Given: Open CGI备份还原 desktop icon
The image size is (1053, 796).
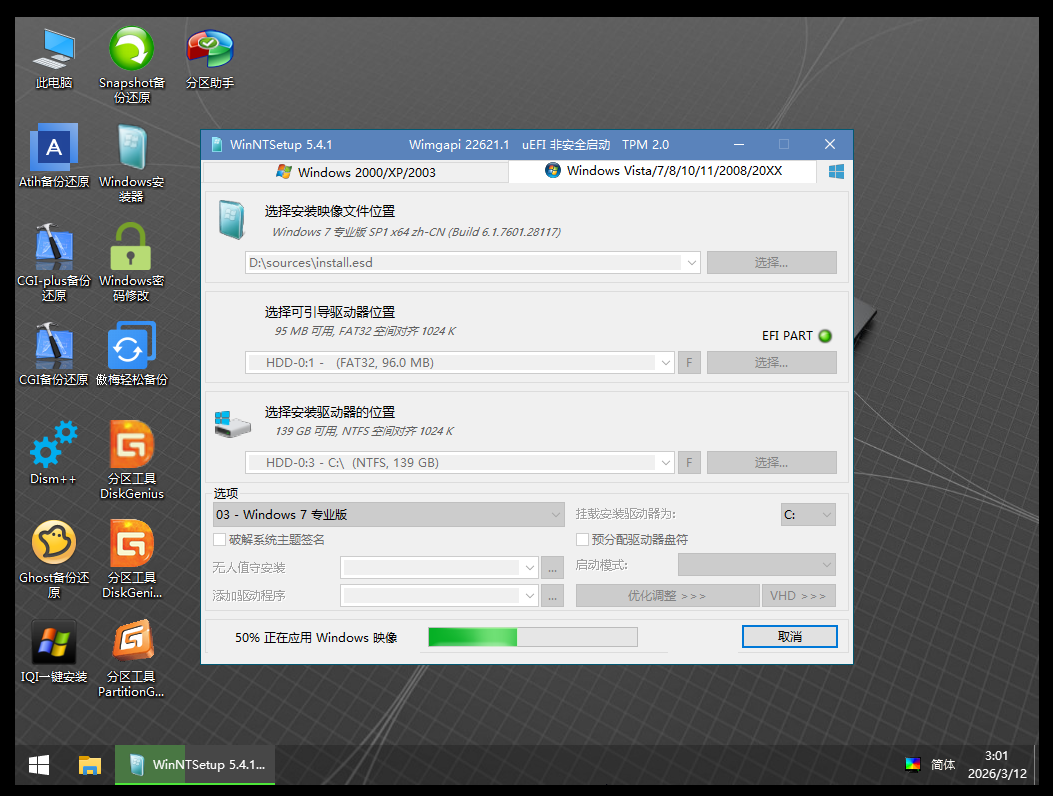Looking at the screenshot, I should pyautogui.click(x=54, y=354).
